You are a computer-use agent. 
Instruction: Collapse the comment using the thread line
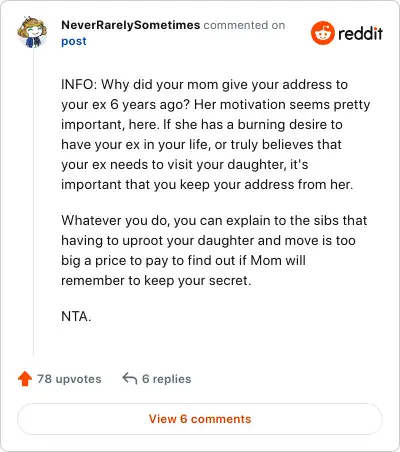coord(33,202)
